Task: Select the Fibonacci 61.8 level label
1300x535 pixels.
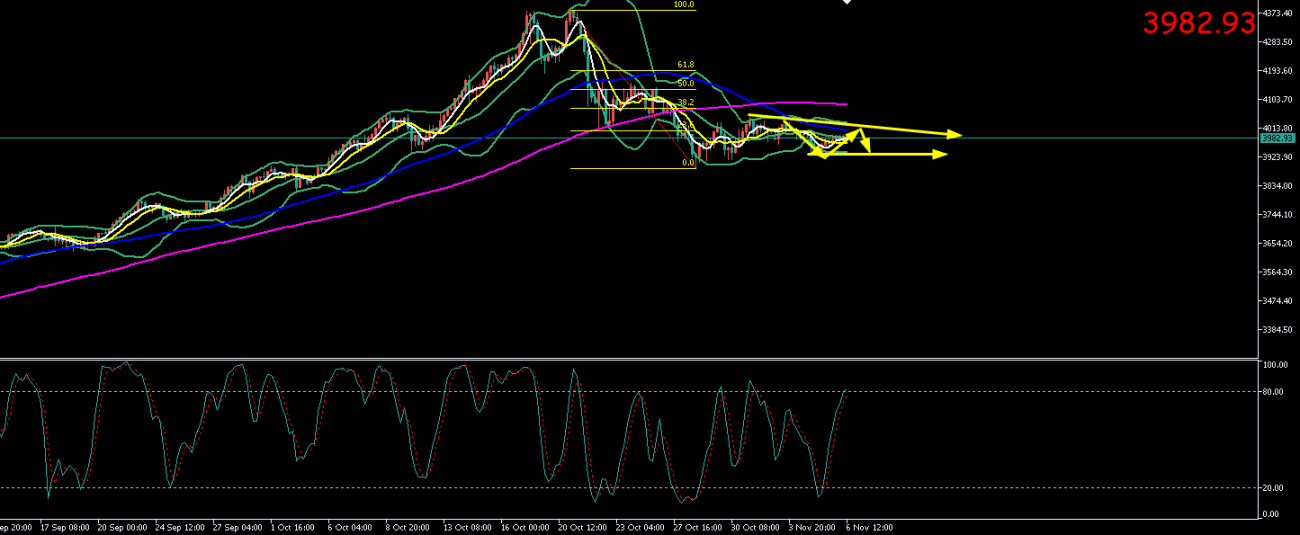Action: click(685, 65)
